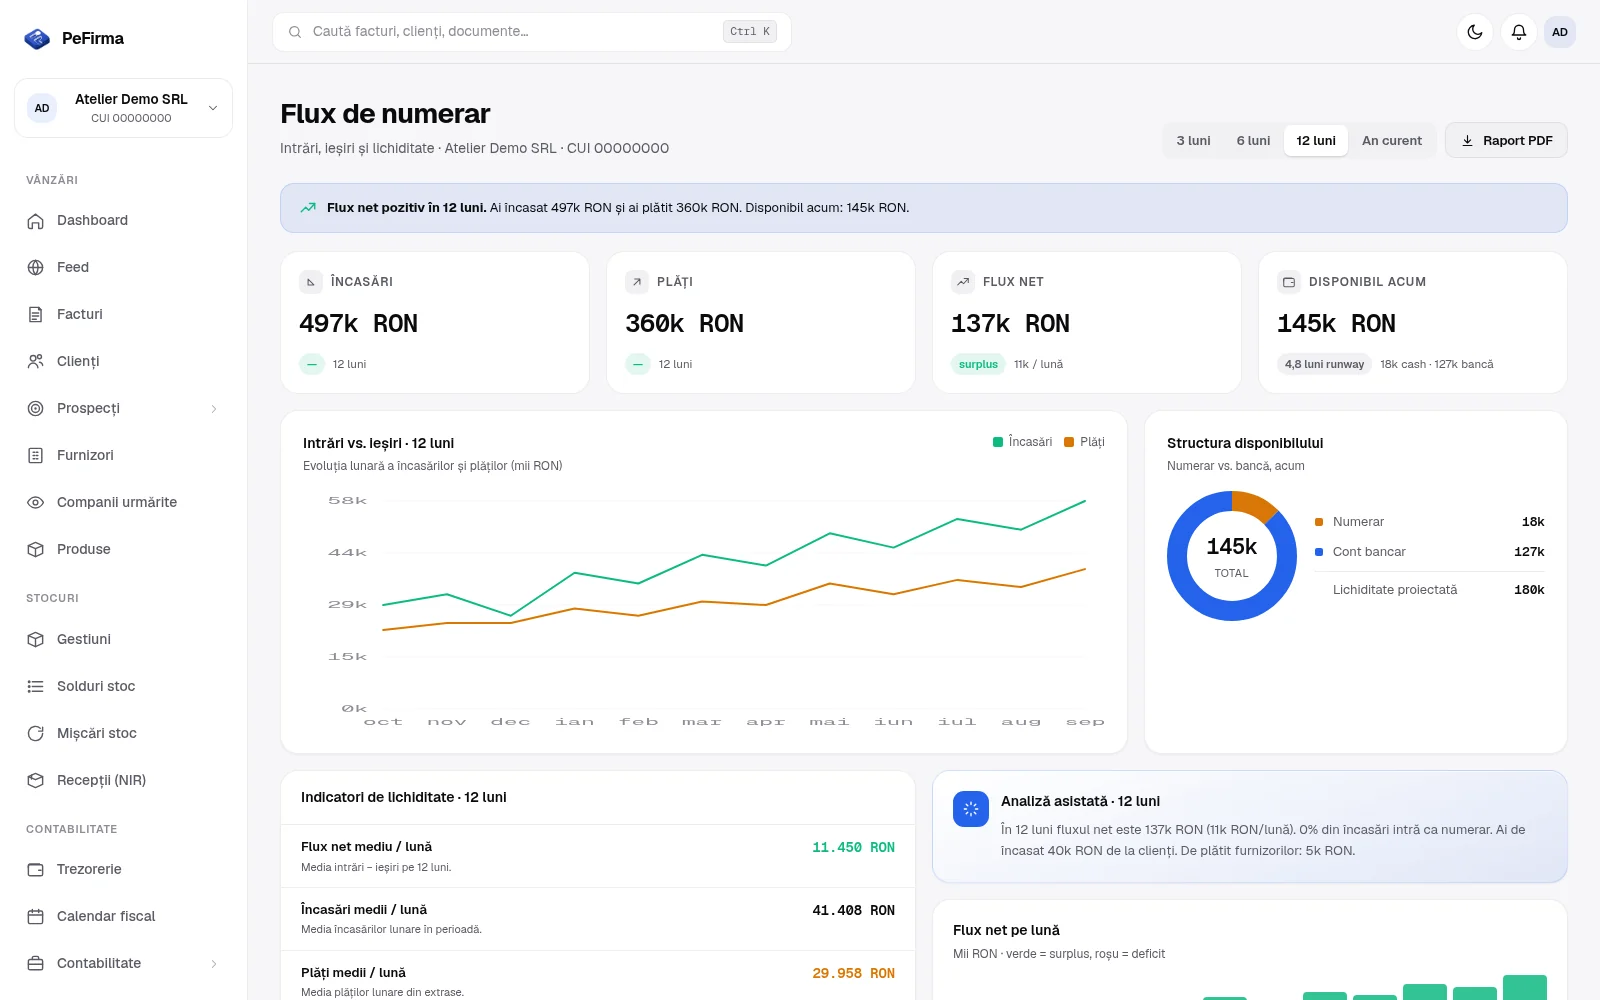
Task: Click the Lichiditate proiectată 180k row
Action: pos(1429,590)
